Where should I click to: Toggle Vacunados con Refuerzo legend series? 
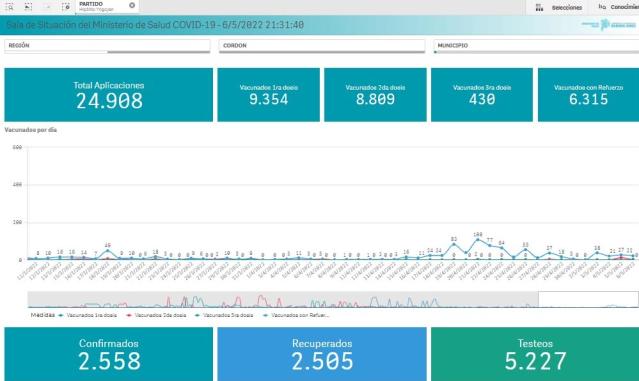coord(296,315)
